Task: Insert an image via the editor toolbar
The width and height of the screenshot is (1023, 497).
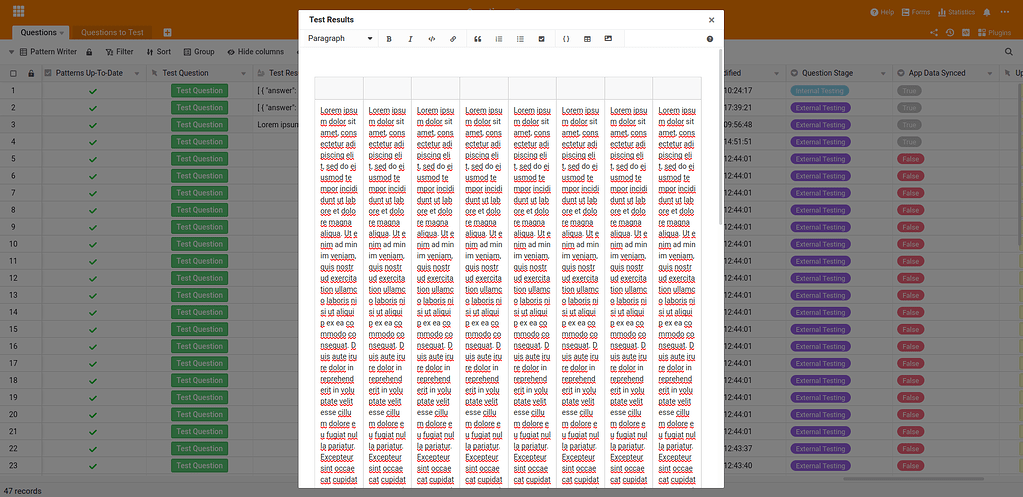Action: click(608, 39)
